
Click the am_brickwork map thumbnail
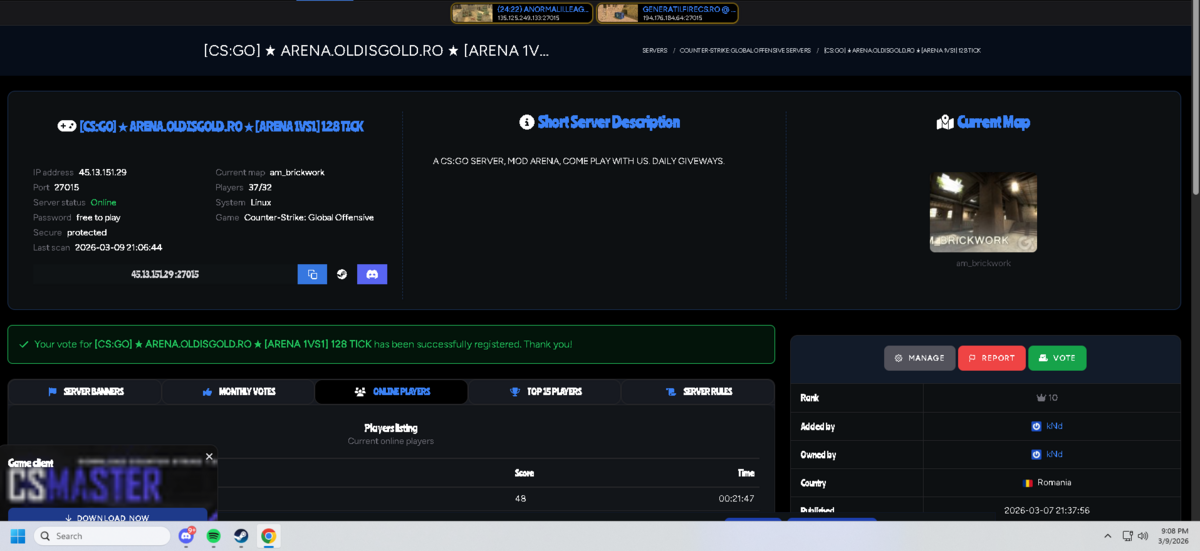(x=983, y=212)
